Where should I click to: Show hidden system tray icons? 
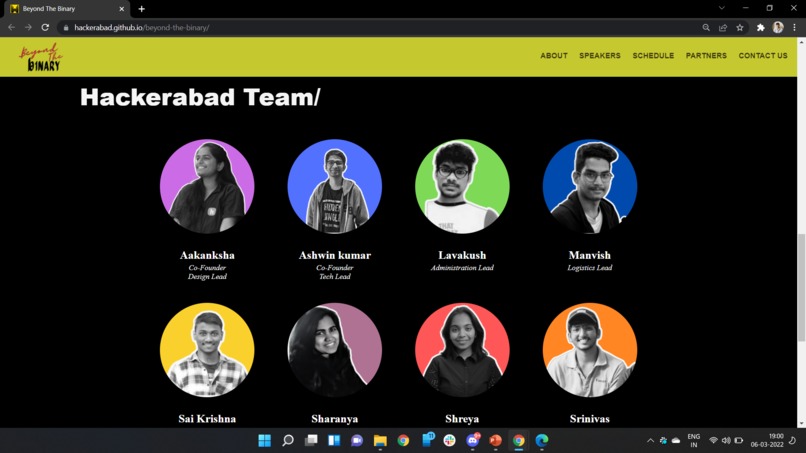(x=650, y=440)
